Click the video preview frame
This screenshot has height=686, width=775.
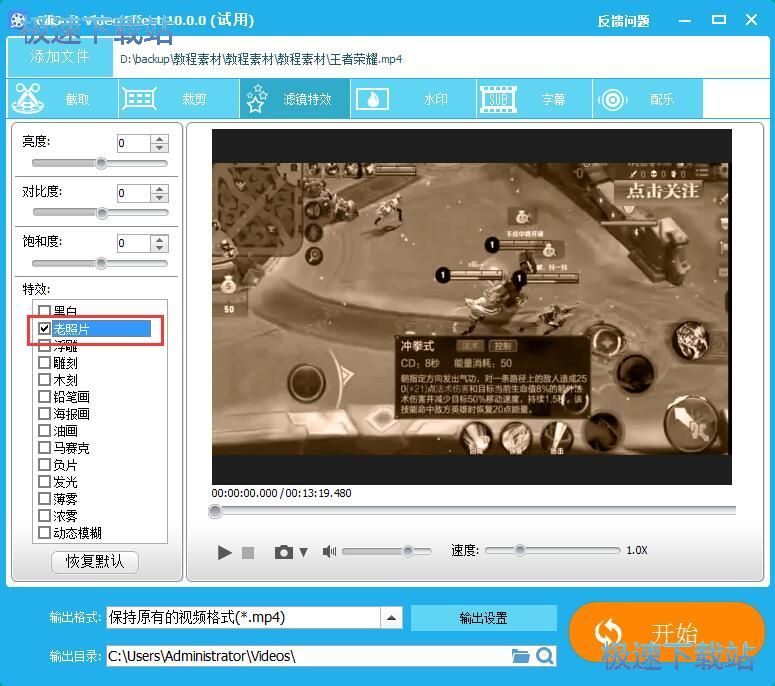(x=472, y=307)
